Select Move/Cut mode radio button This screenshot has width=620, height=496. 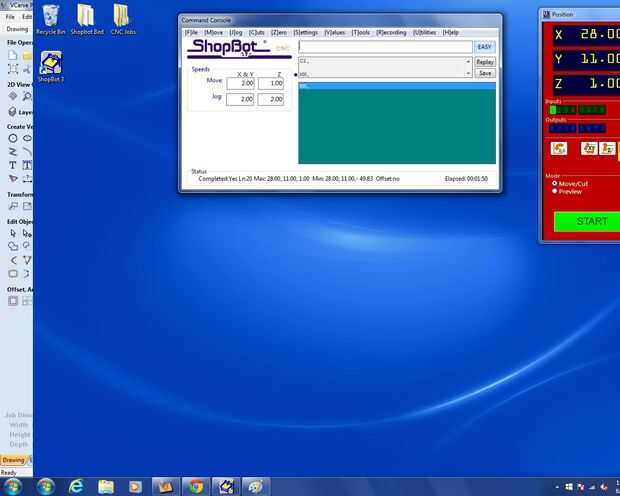[555, 184]
